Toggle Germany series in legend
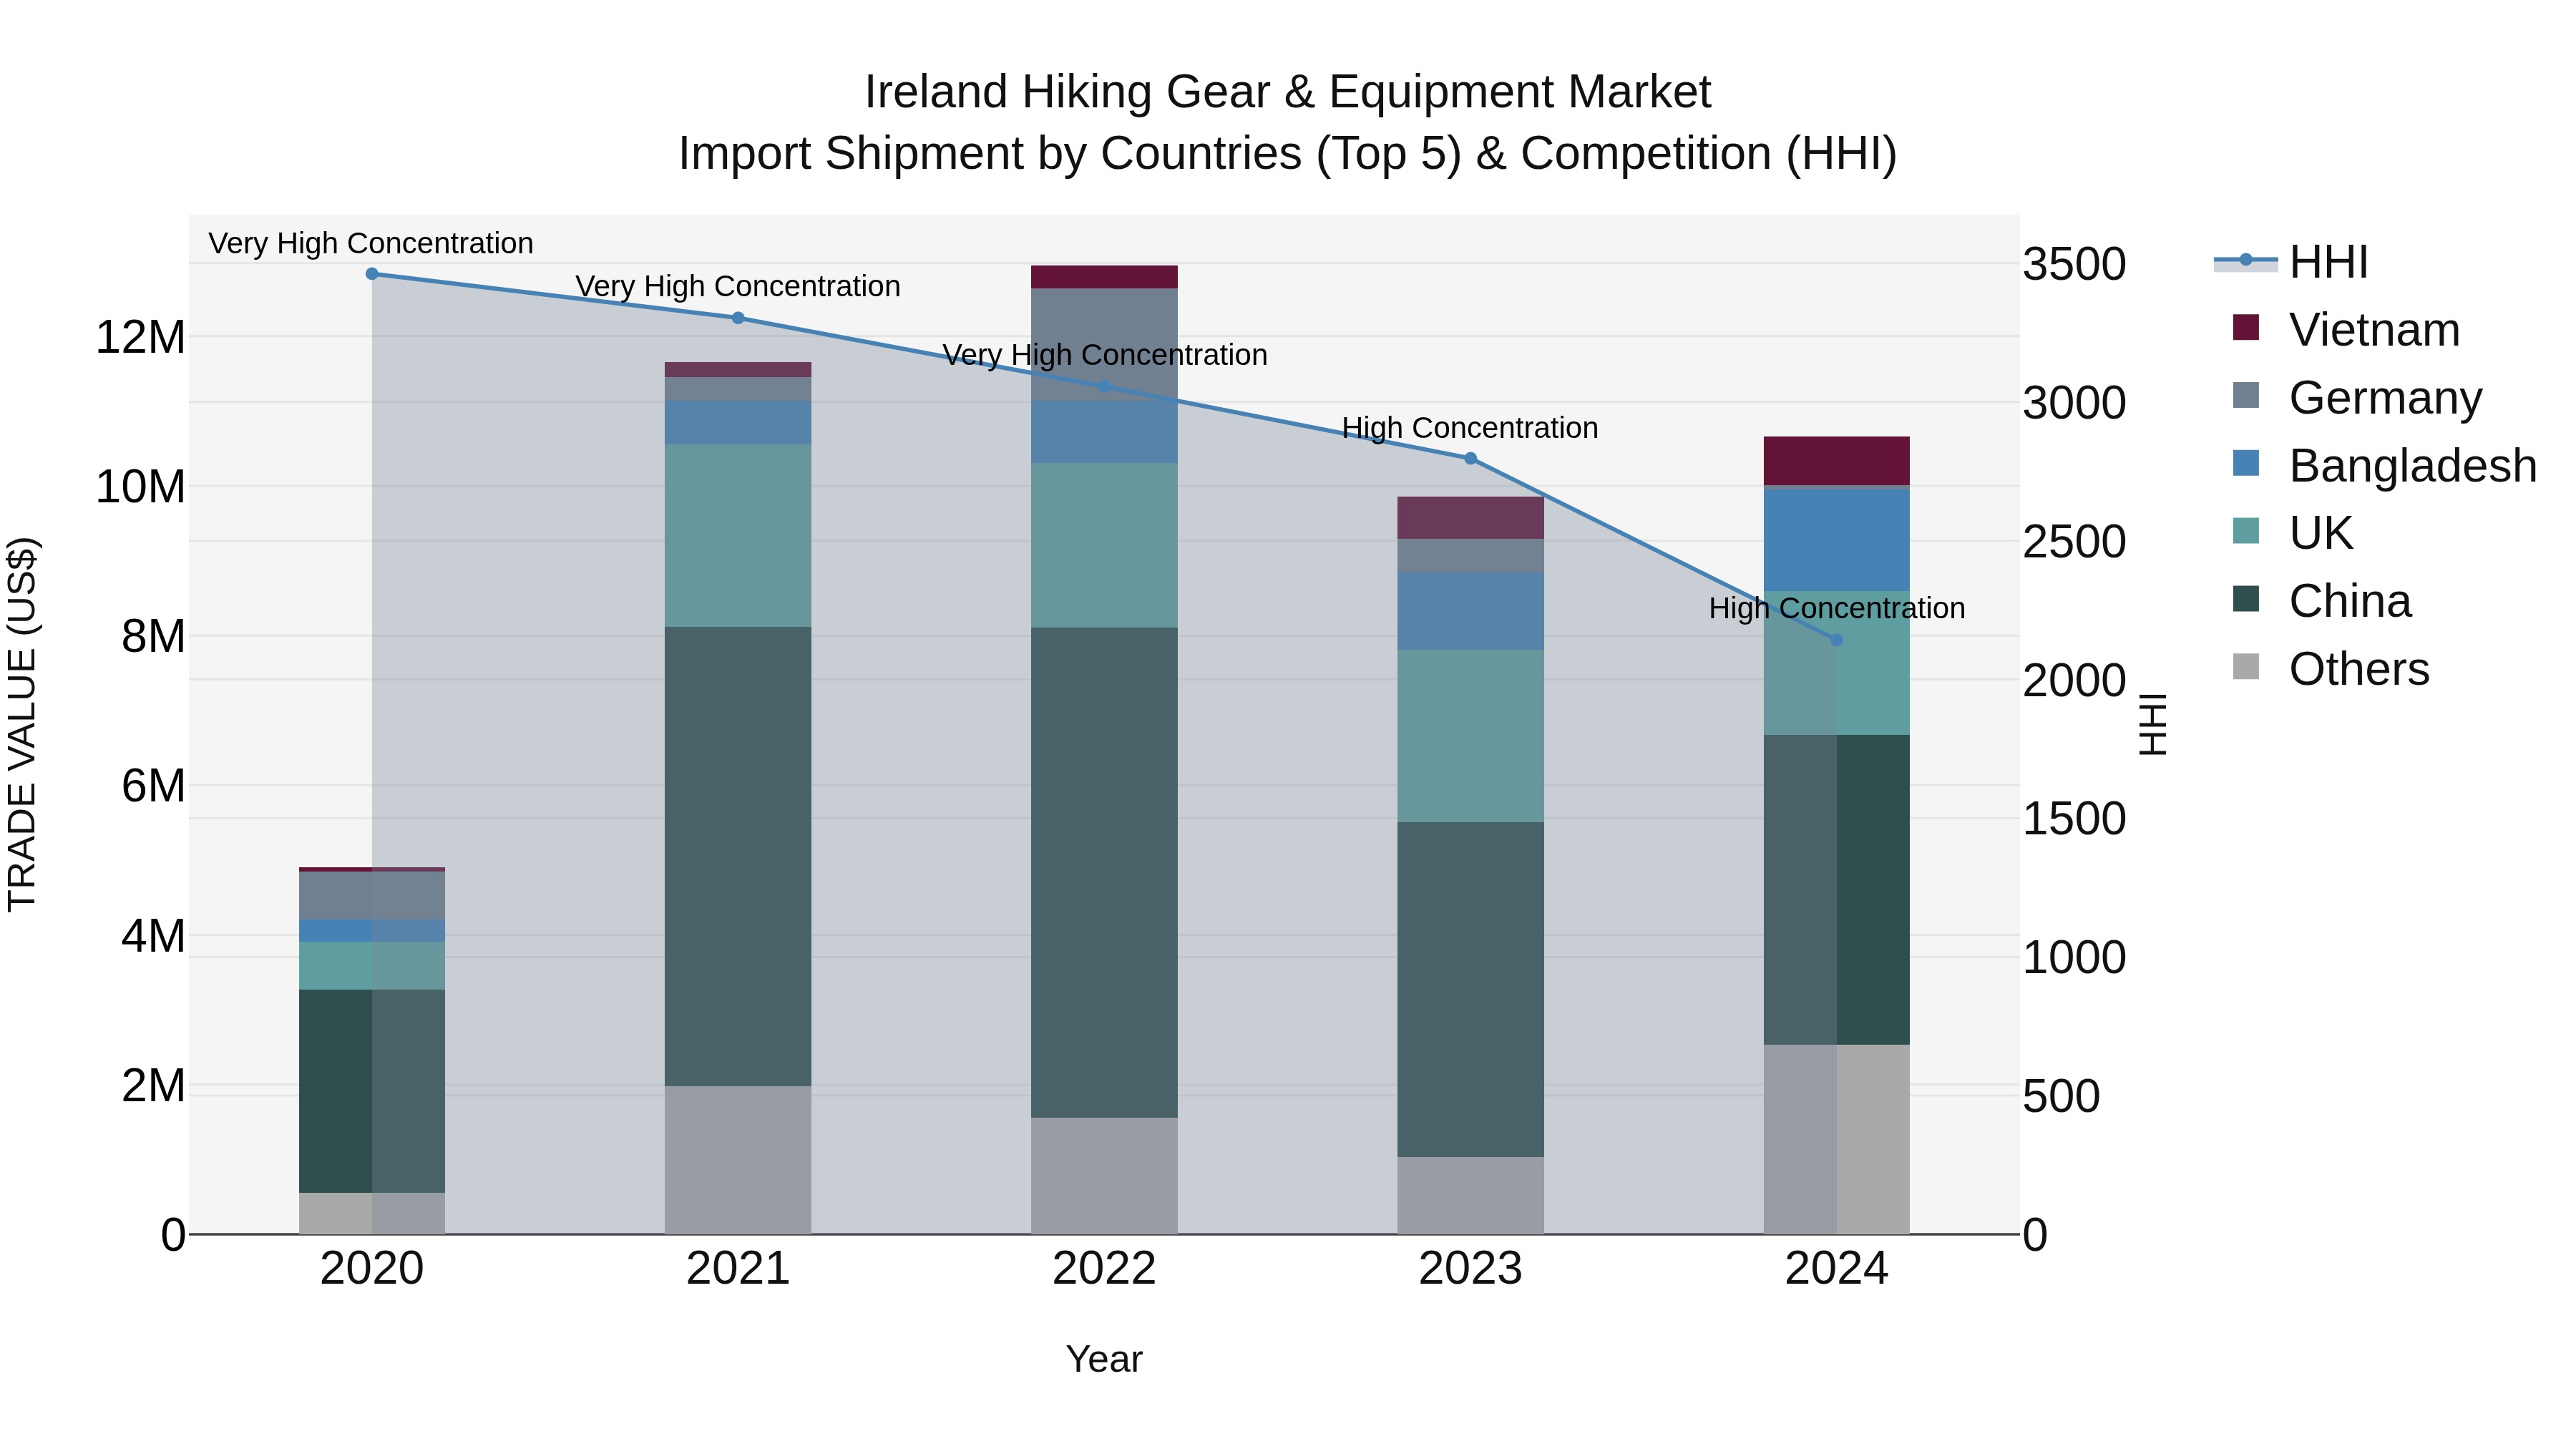 (2357, 398)
